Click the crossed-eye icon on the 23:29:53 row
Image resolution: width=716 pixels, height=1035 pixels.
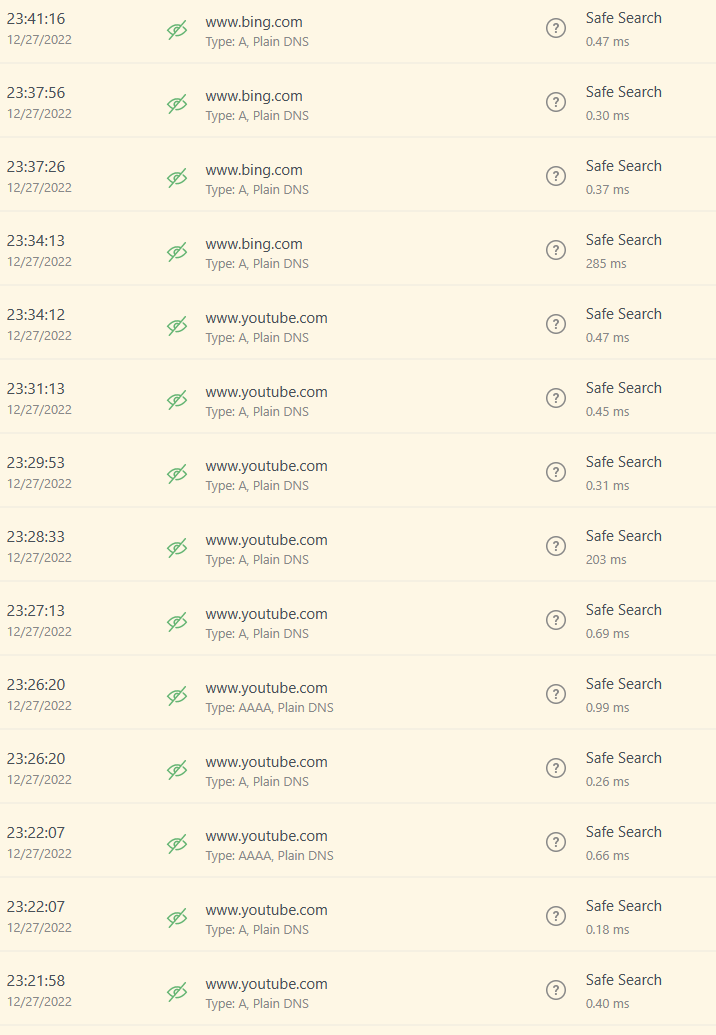point(177,473)
